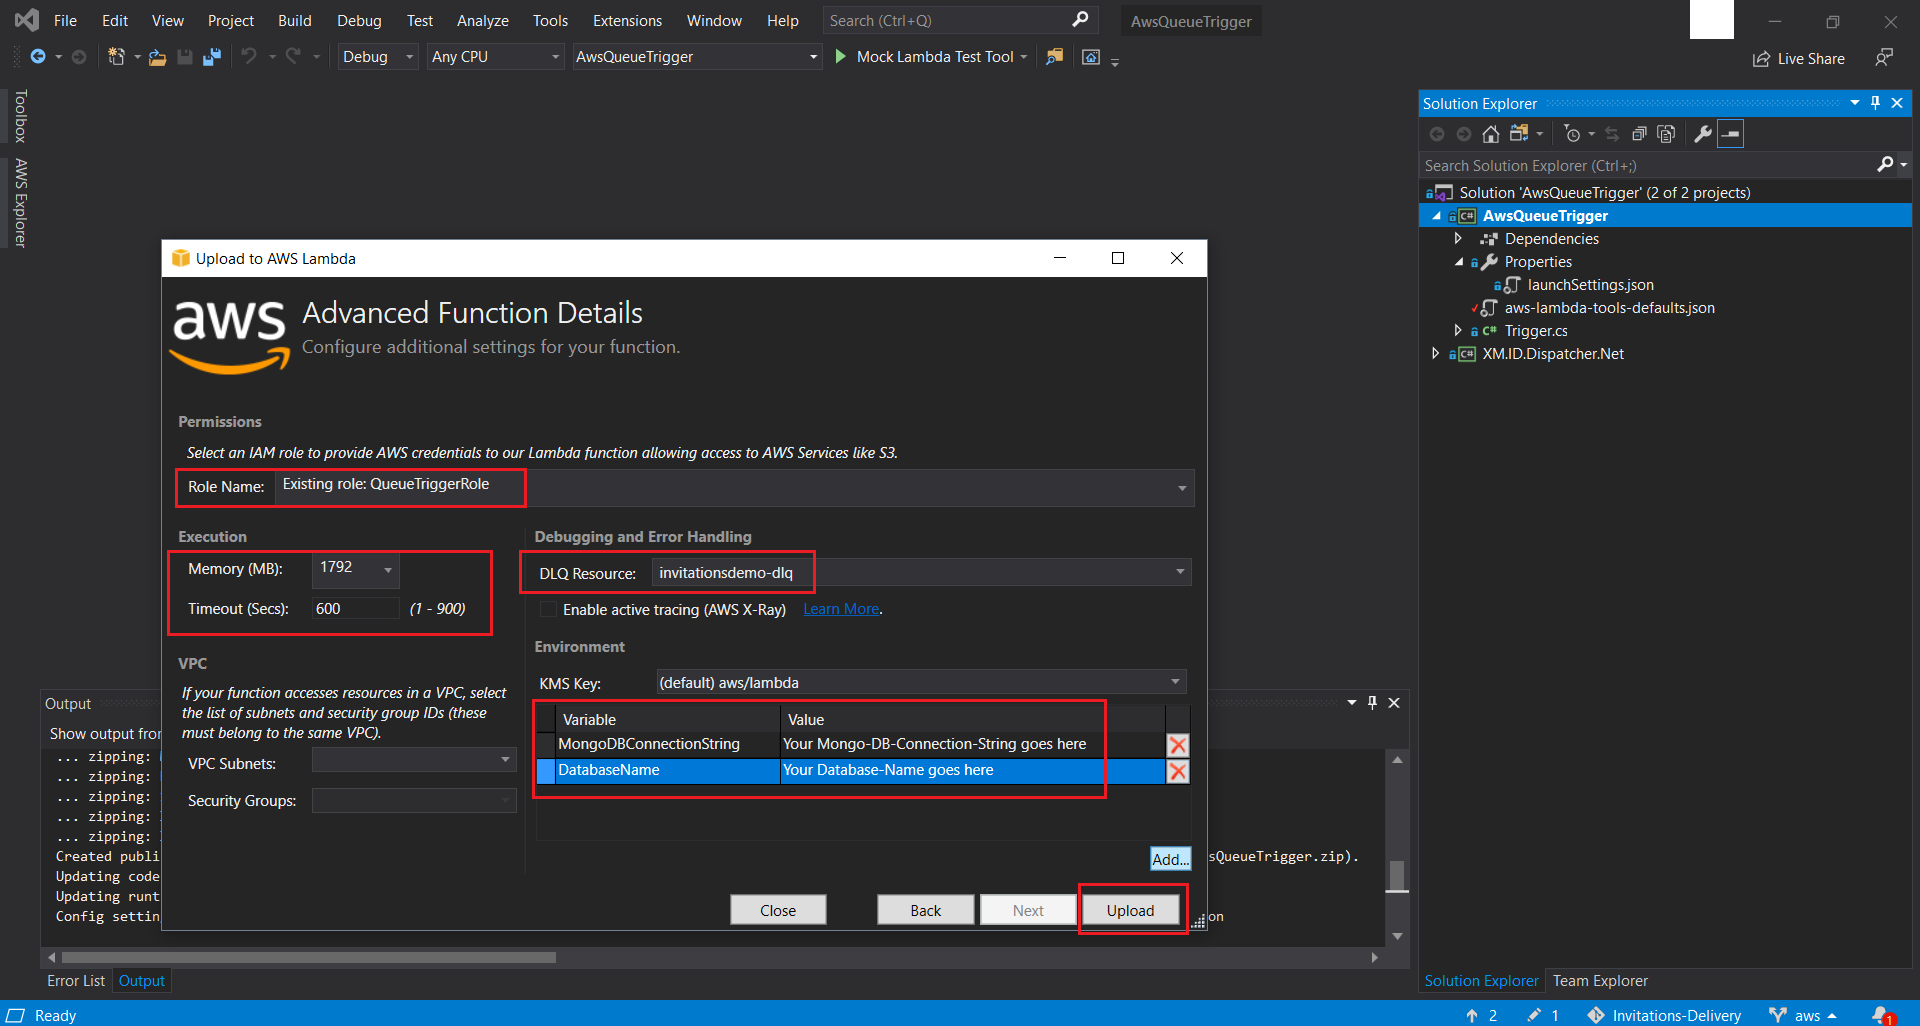Create a new project from toolbar
This screenshot has width=1920, height=1026.
tap(116, 57)
